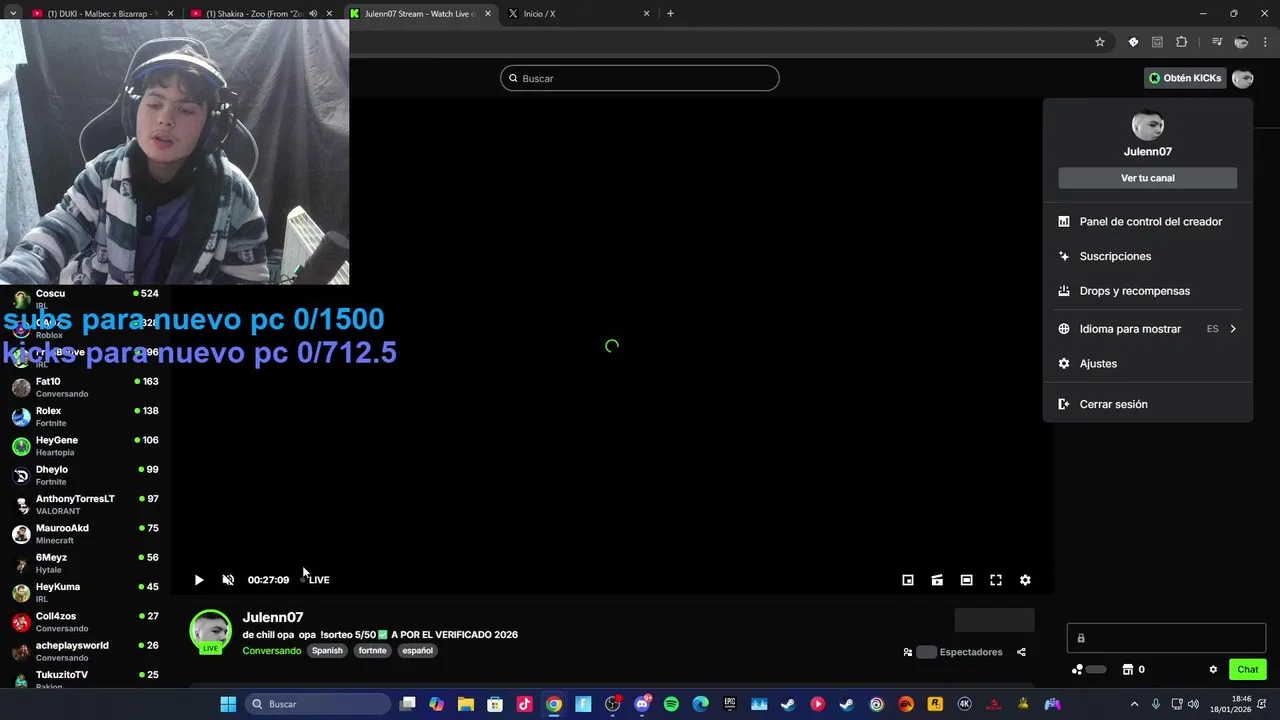Select MaurooAkd in recommended list

(x=85, y=534)
